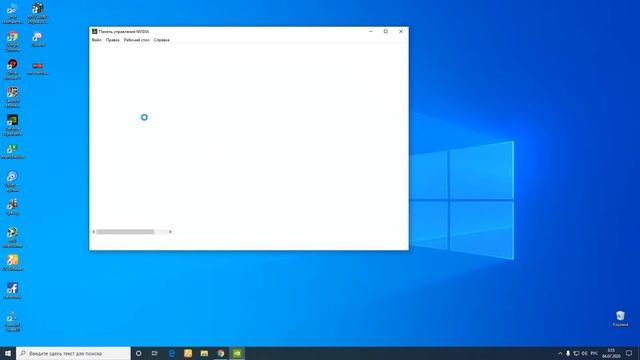Click the NVIDIA icon in the window title bar
Viewport: 640px width, 360px height.
coord(94,31)
